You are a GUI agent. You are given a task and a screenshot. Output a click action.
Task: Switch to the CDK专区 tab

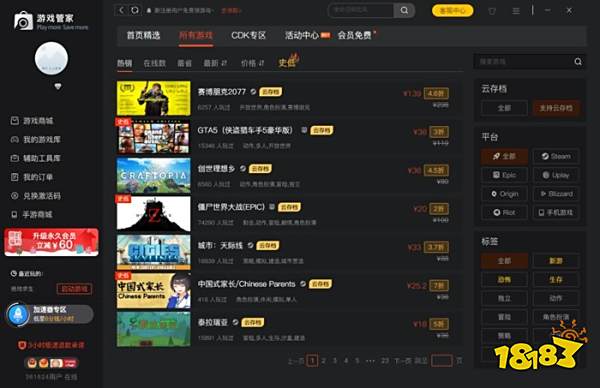(248, 36)
